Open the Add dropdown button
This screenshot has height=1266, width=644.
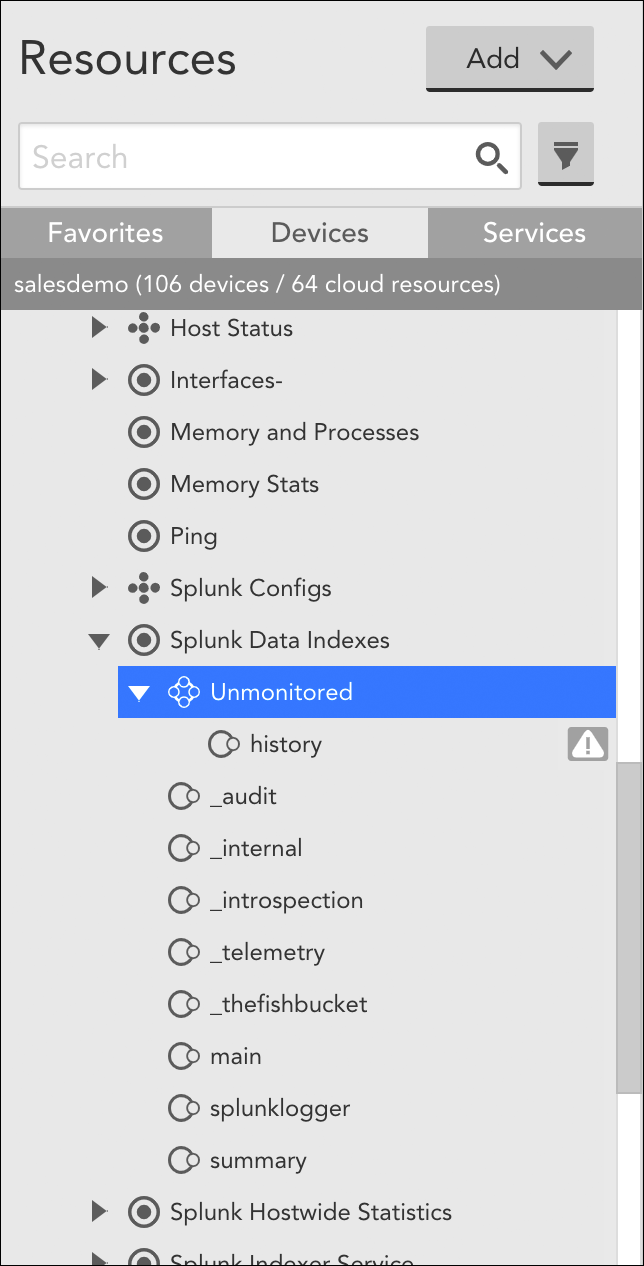[510, 58]
